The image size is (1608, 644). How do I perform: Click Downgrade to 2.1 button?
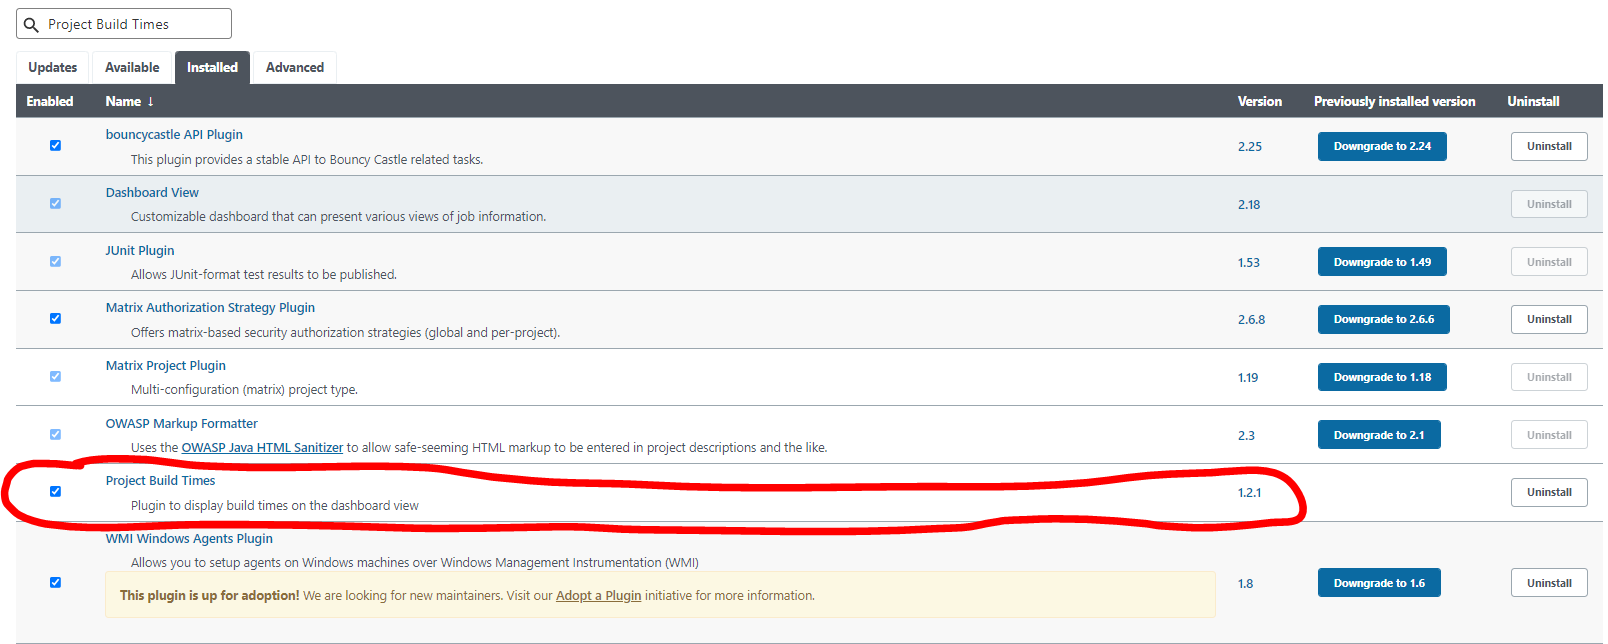point(1379,435)
